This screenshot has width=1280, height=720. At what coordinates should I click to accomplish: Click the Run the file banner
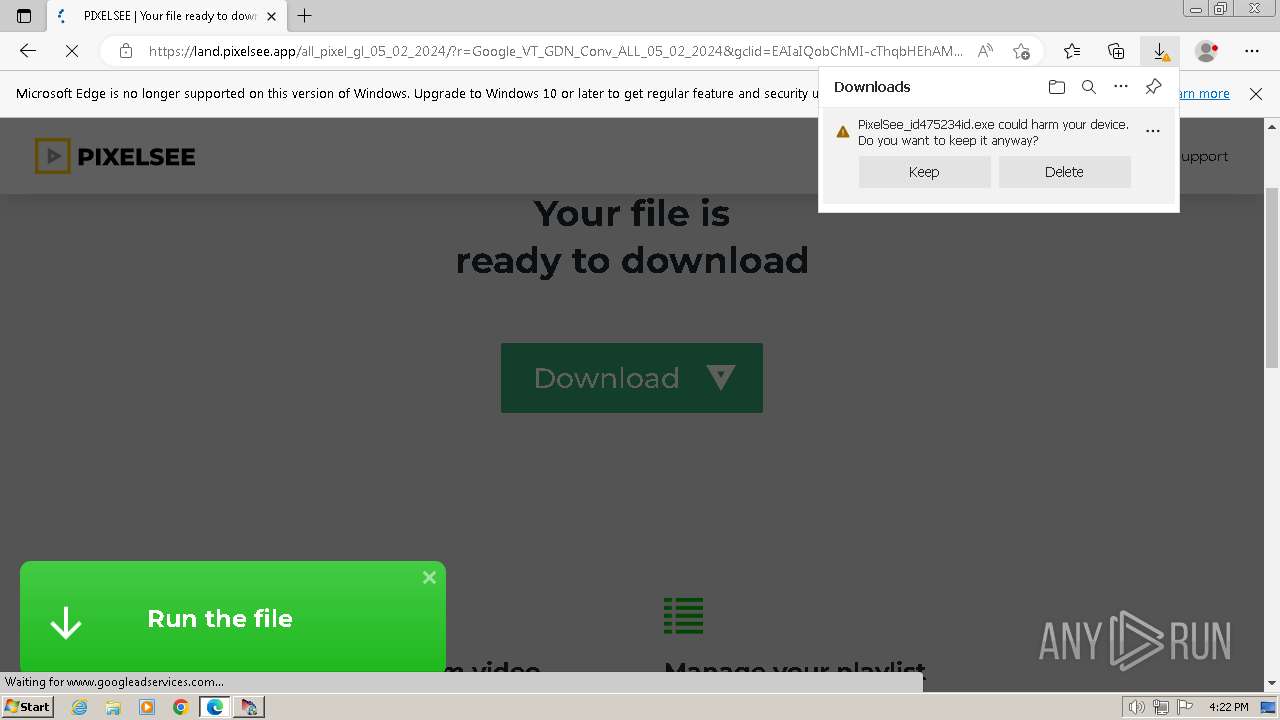[233, 618]
